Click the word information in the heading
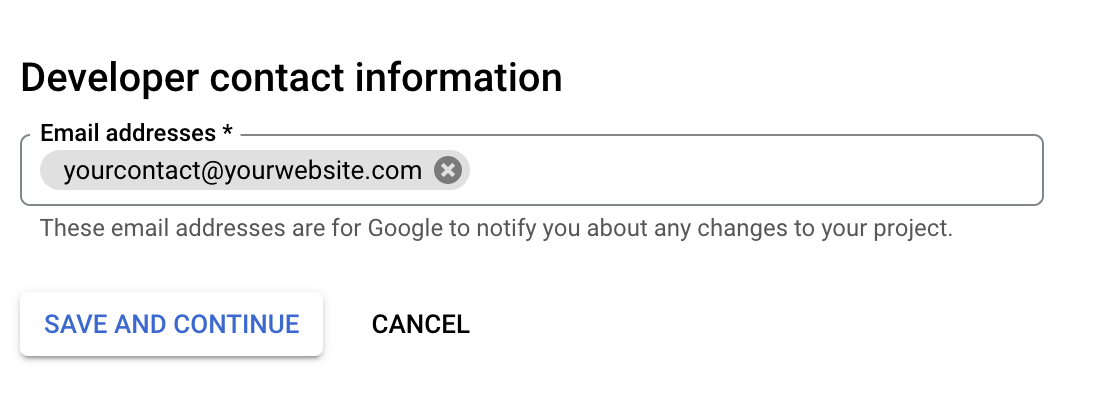The width and height of the screenshot is (1094, 398). pos(458,78)
